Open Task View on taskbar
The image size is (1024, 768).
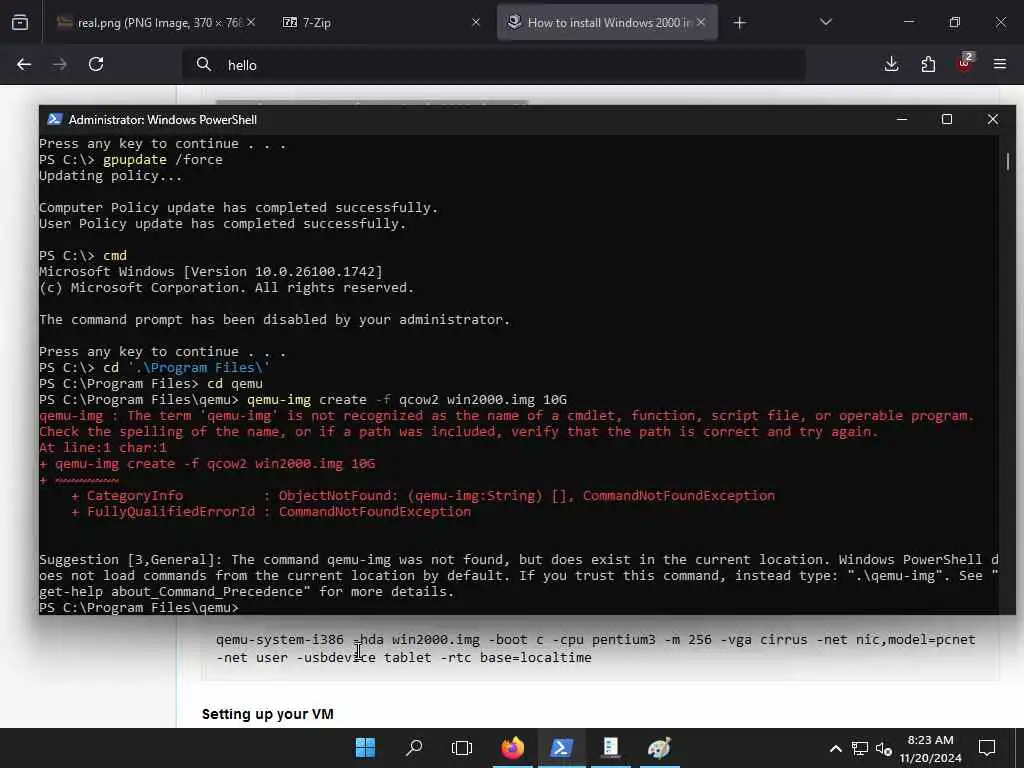tap(462, 748)
